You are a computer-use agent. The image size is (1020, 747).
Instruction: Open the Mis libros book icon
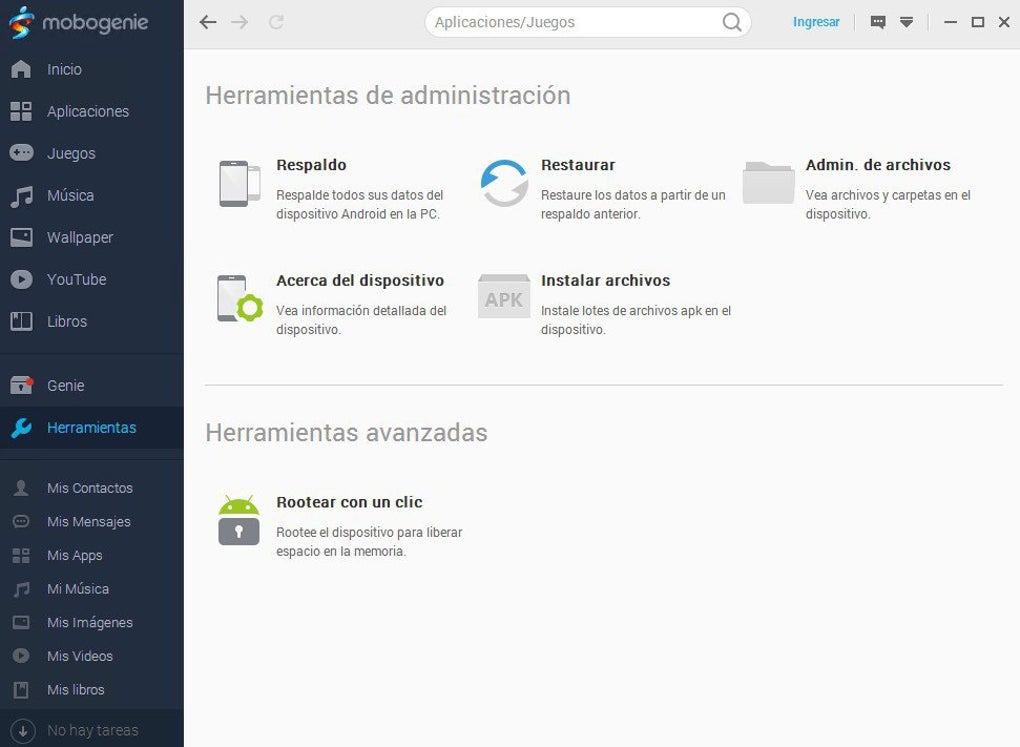pyautogui.click(x=21, y=690)
